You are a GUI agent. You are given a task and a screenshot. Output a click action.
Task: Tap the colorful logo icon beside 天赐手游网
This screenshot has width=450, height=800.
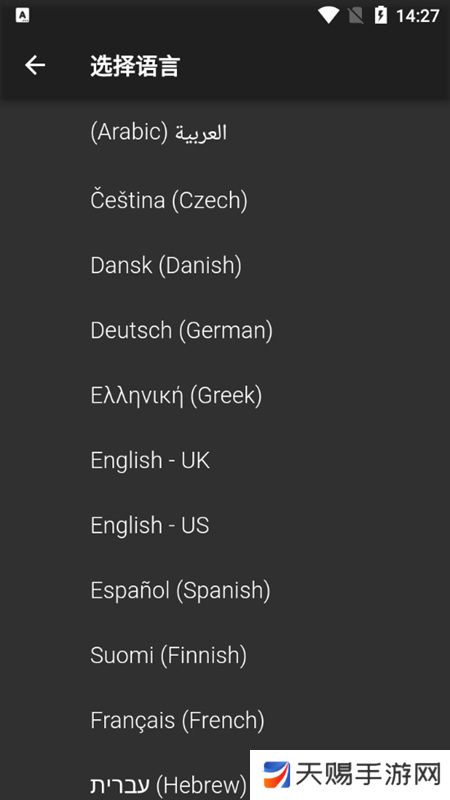pos(277,775)
